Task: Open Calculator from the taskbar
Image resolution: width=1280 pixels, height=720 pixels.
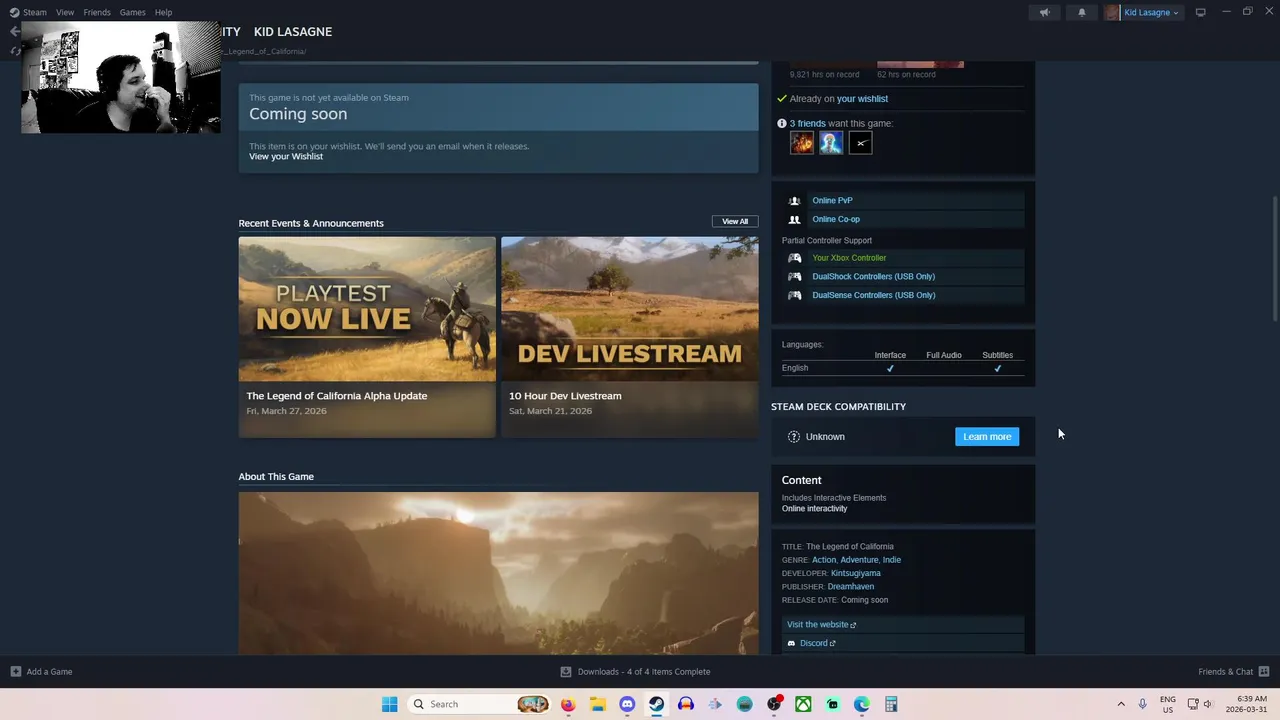Action: click(891, 704)
